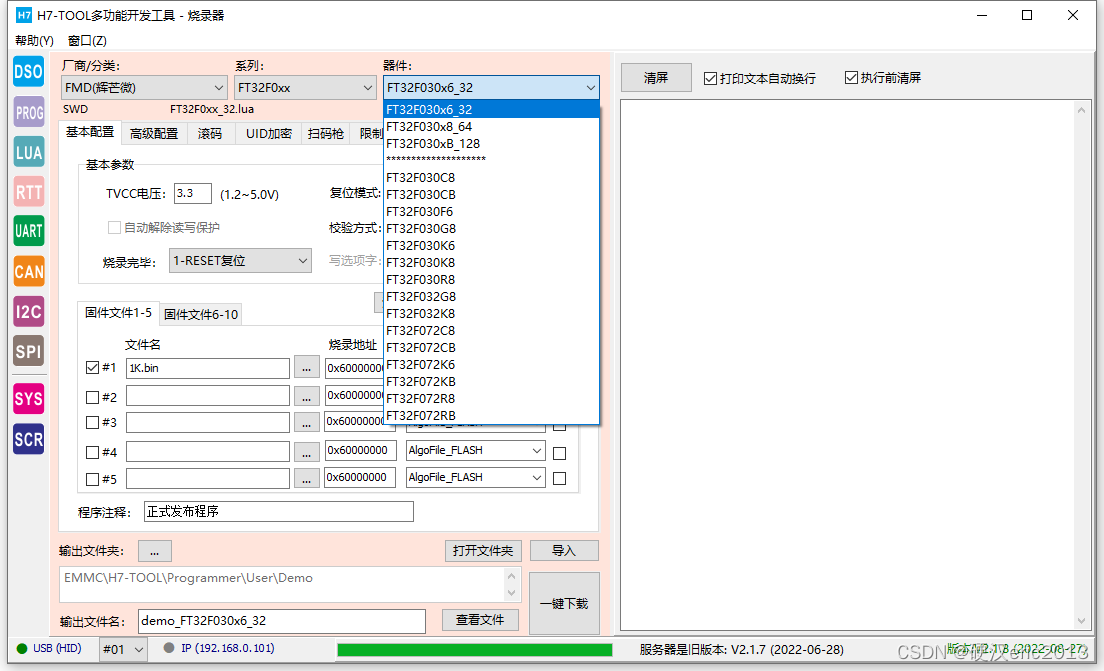
Task: Toggle firmware file #1 checkbox
Action: (92, 368)
